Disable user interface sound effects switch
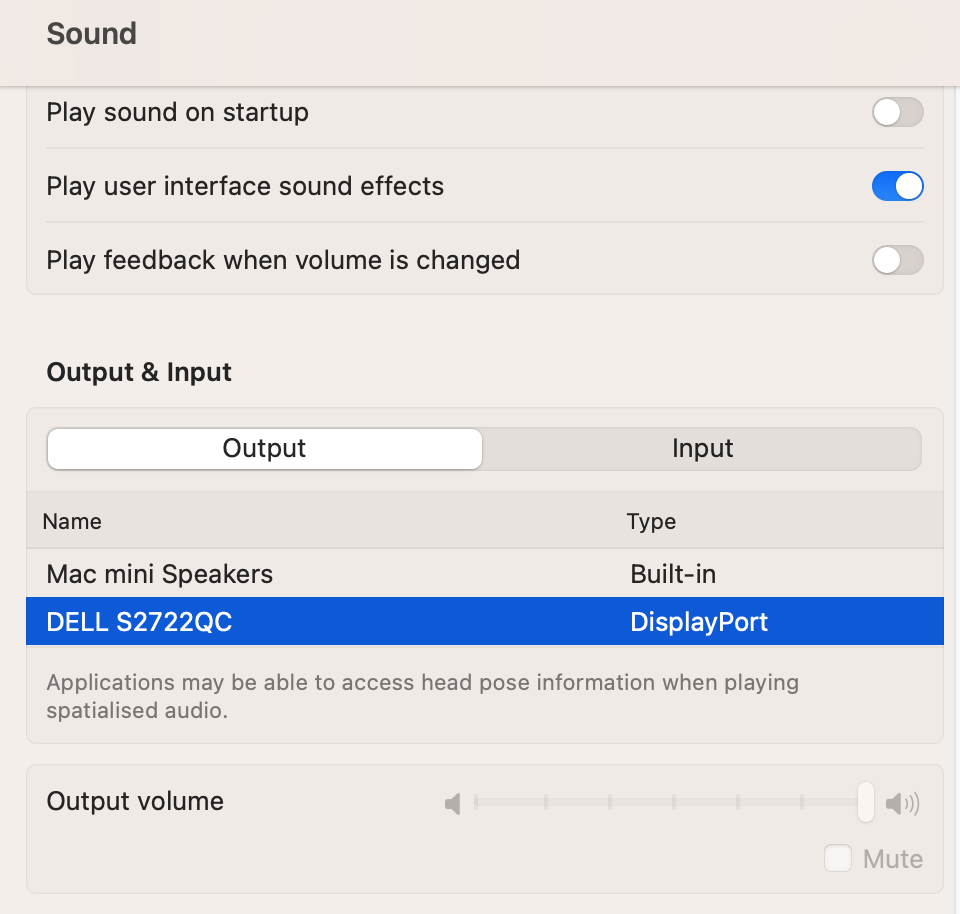Viewport: 960px width, 914px height. (x=897, y=186)
